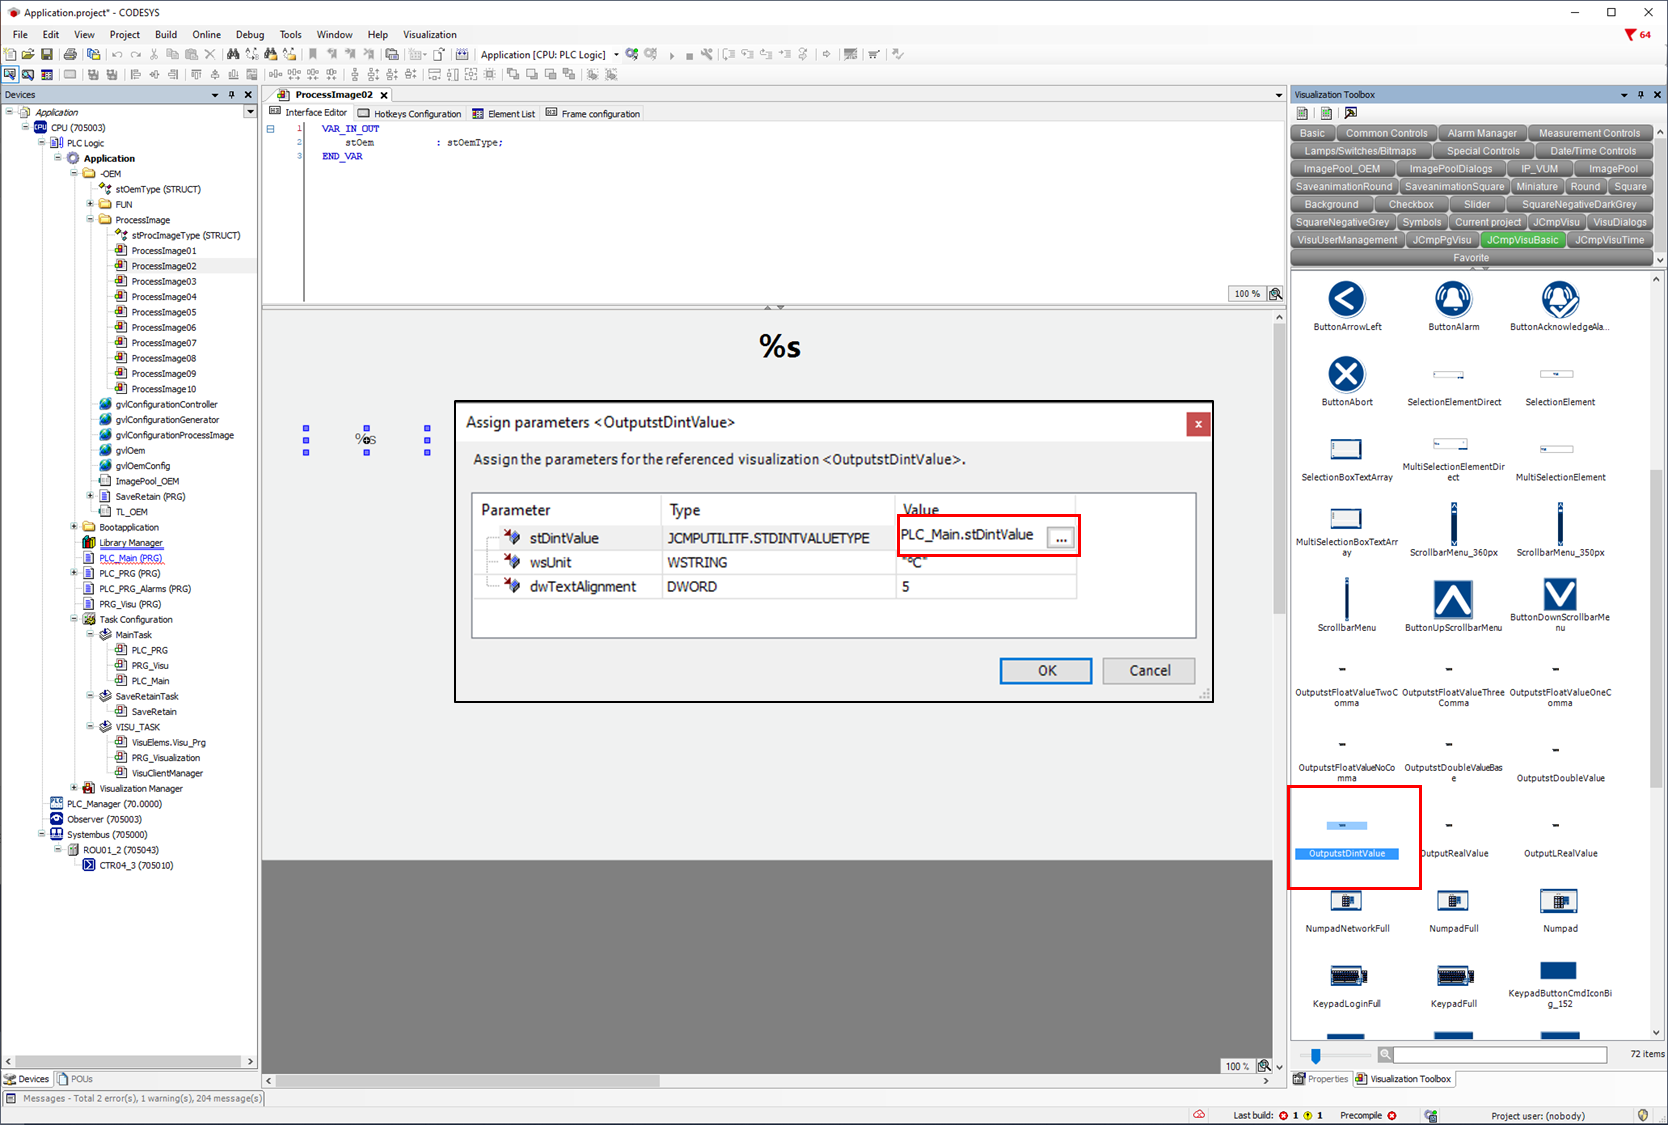The width and height of the screenshot is (1668, 1125).
Task: Click the browse button beside PLC_Main.stDintValue
Action: point(1061,538)
